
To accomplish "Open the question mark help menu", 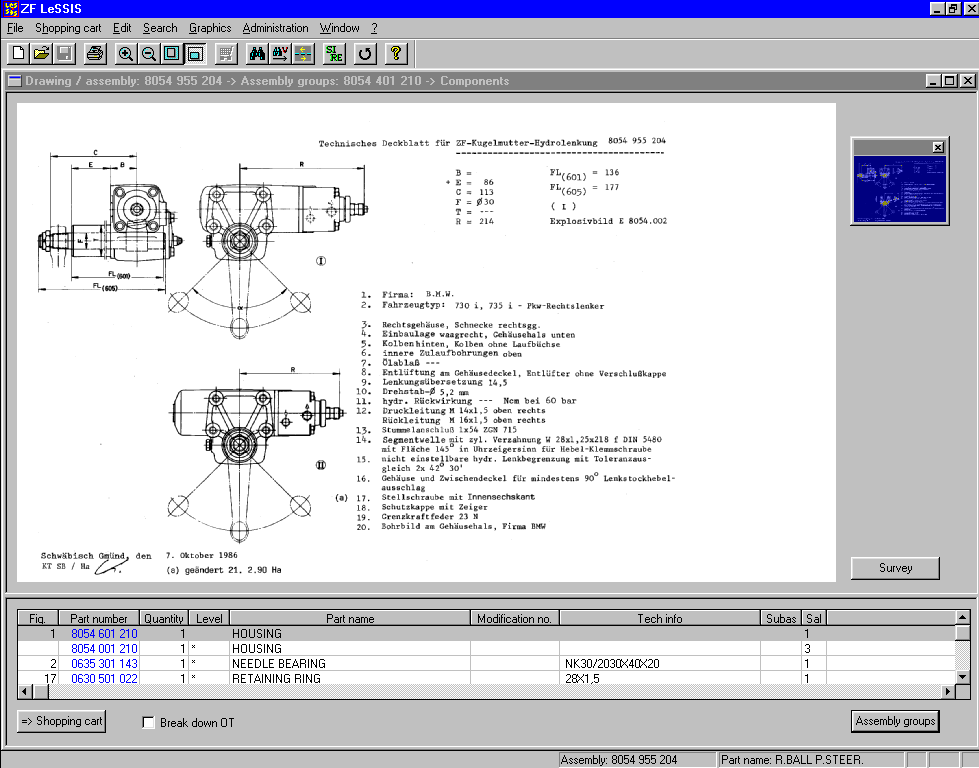I will tap(374, 28).
